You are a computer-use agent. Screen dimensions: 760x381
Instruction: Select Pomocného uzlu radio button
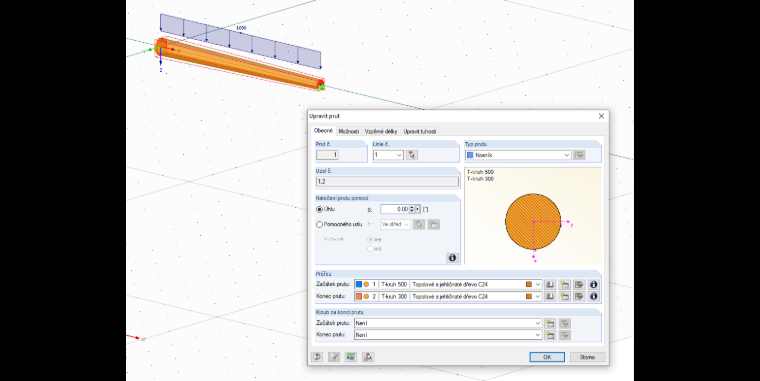click(x=319, y=224)
